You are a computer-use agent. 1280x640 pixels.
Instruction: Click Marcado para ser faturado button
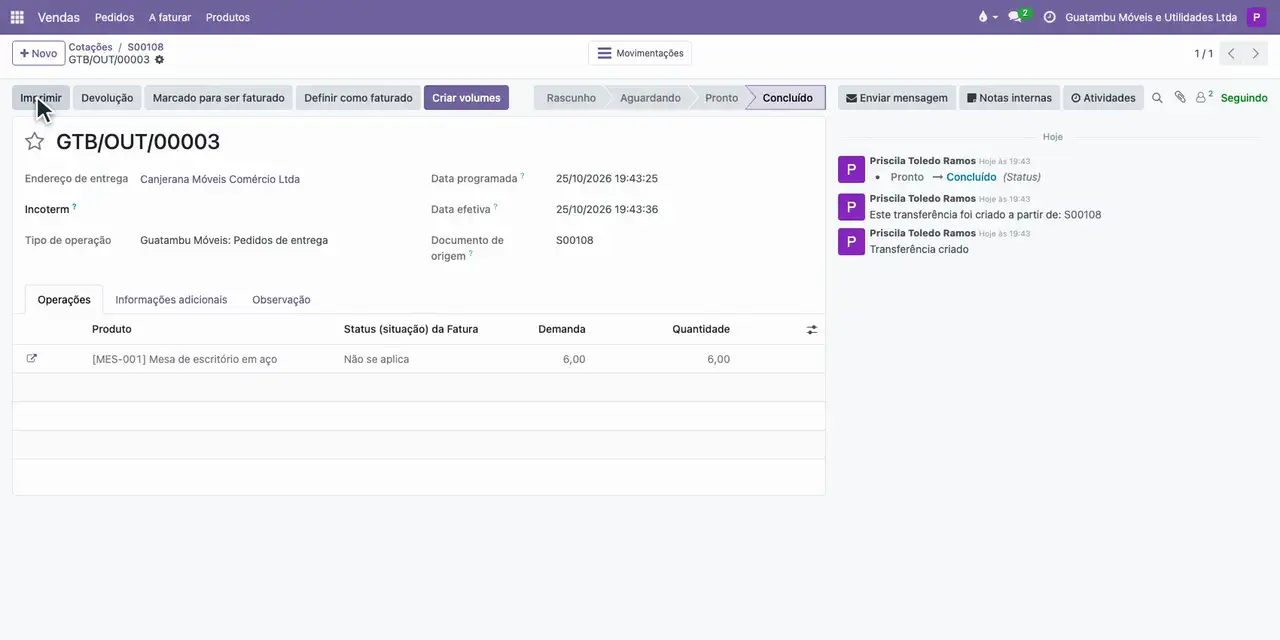coord(218,98)
